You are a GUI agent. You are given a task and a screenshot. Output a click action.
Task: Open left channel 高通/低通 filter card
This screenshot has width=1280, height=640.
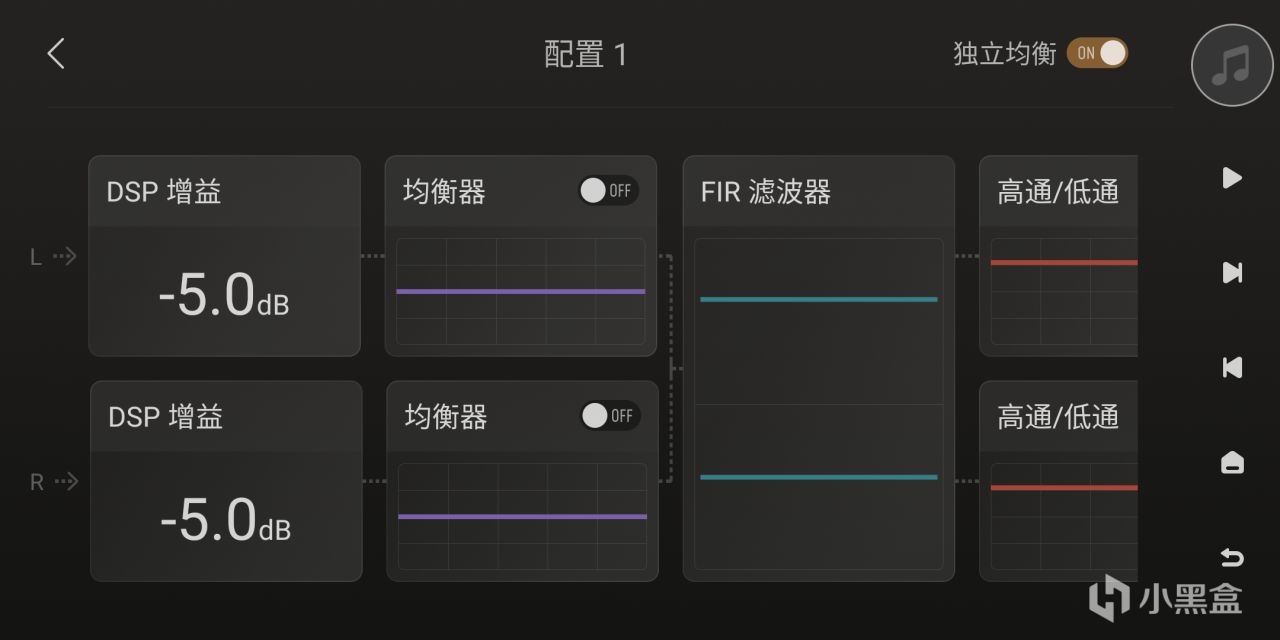point(1058,191)
